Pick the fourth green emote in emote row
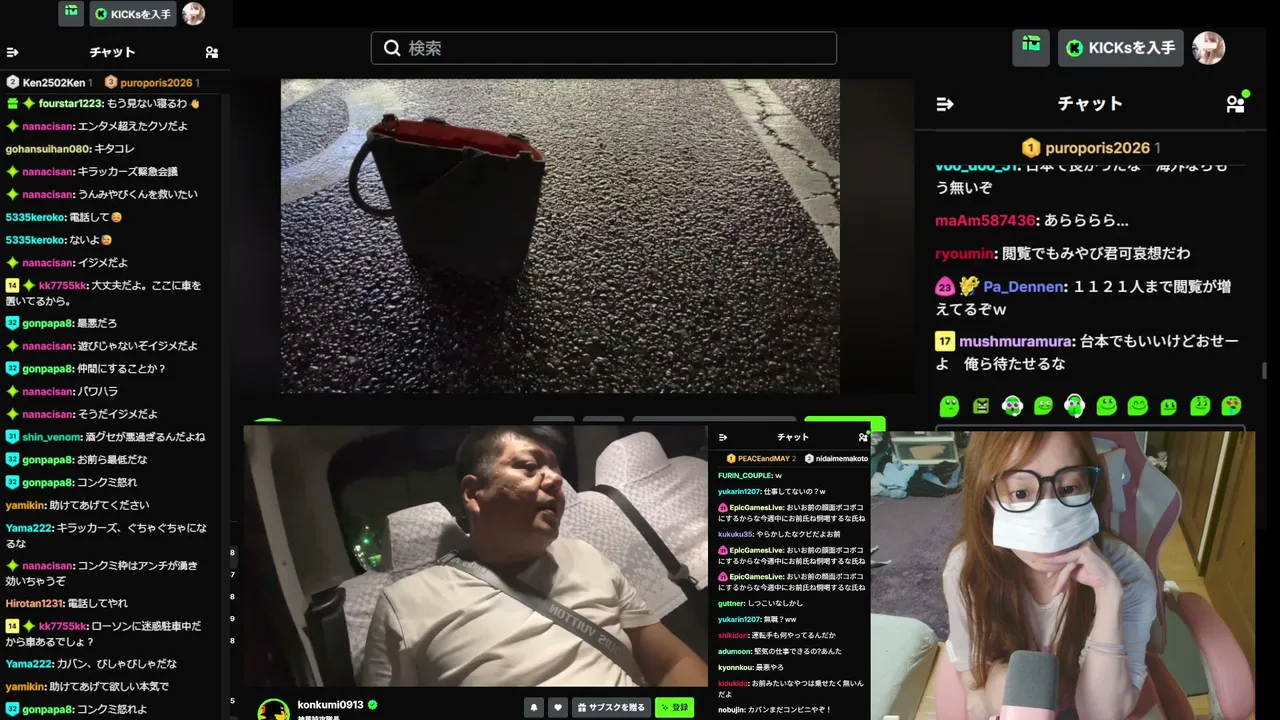The width and height of the screenshot is (1280, 720). pos(1044,405)
